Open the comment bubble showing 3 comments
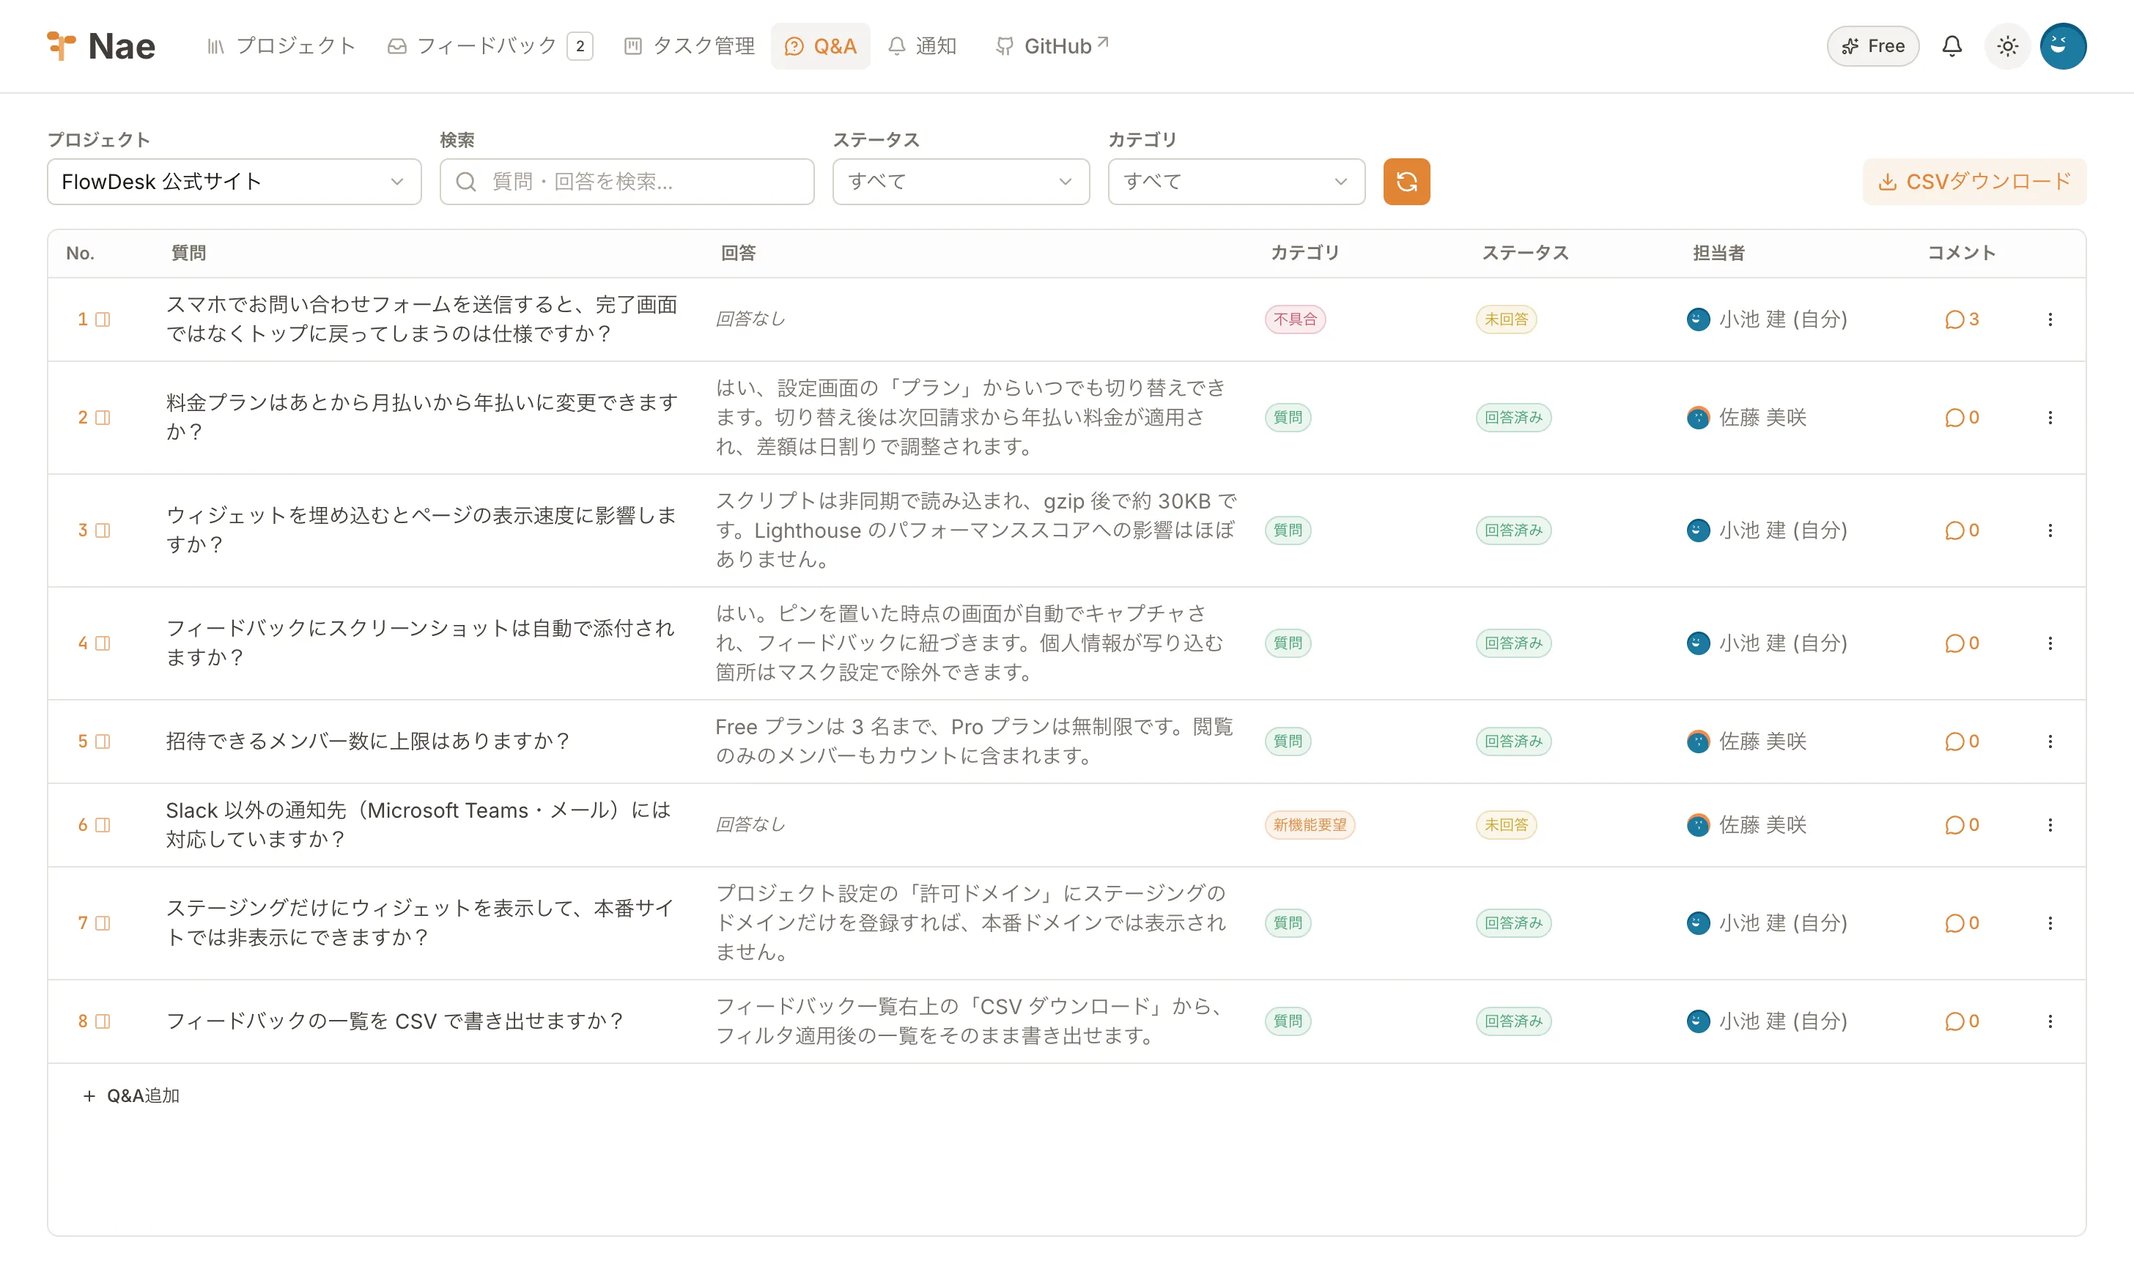Image resolution: width=2134 pixels, height=1272 pixels. [1962, 319]
